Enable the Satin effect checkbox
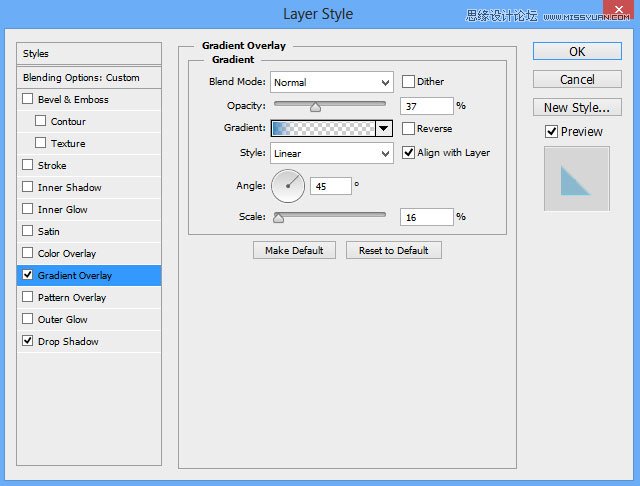This screenshot has height=486, width=640. pos(28,231)
